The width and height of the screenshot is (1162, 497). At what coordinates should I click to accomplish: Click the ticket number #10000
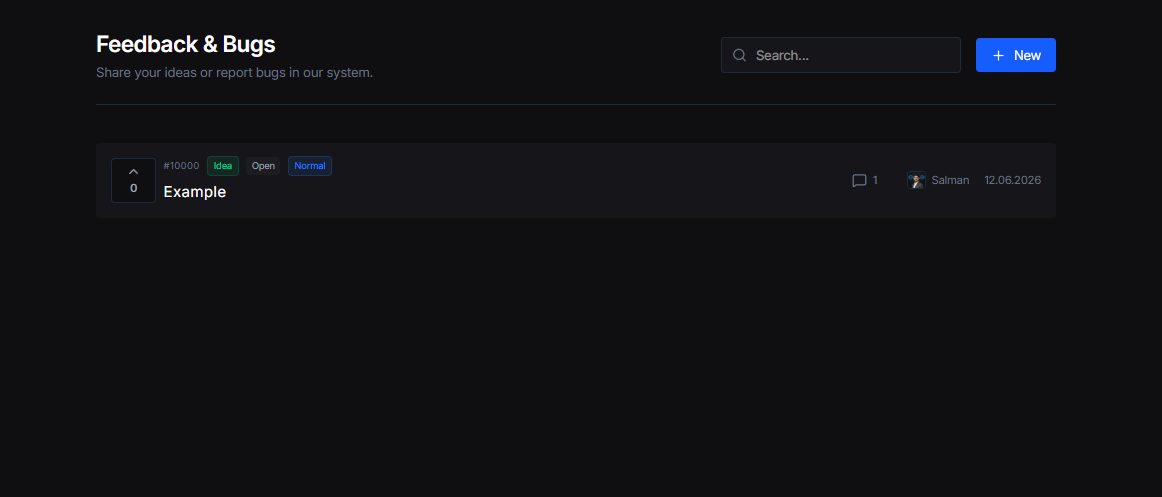coord(182,166)
